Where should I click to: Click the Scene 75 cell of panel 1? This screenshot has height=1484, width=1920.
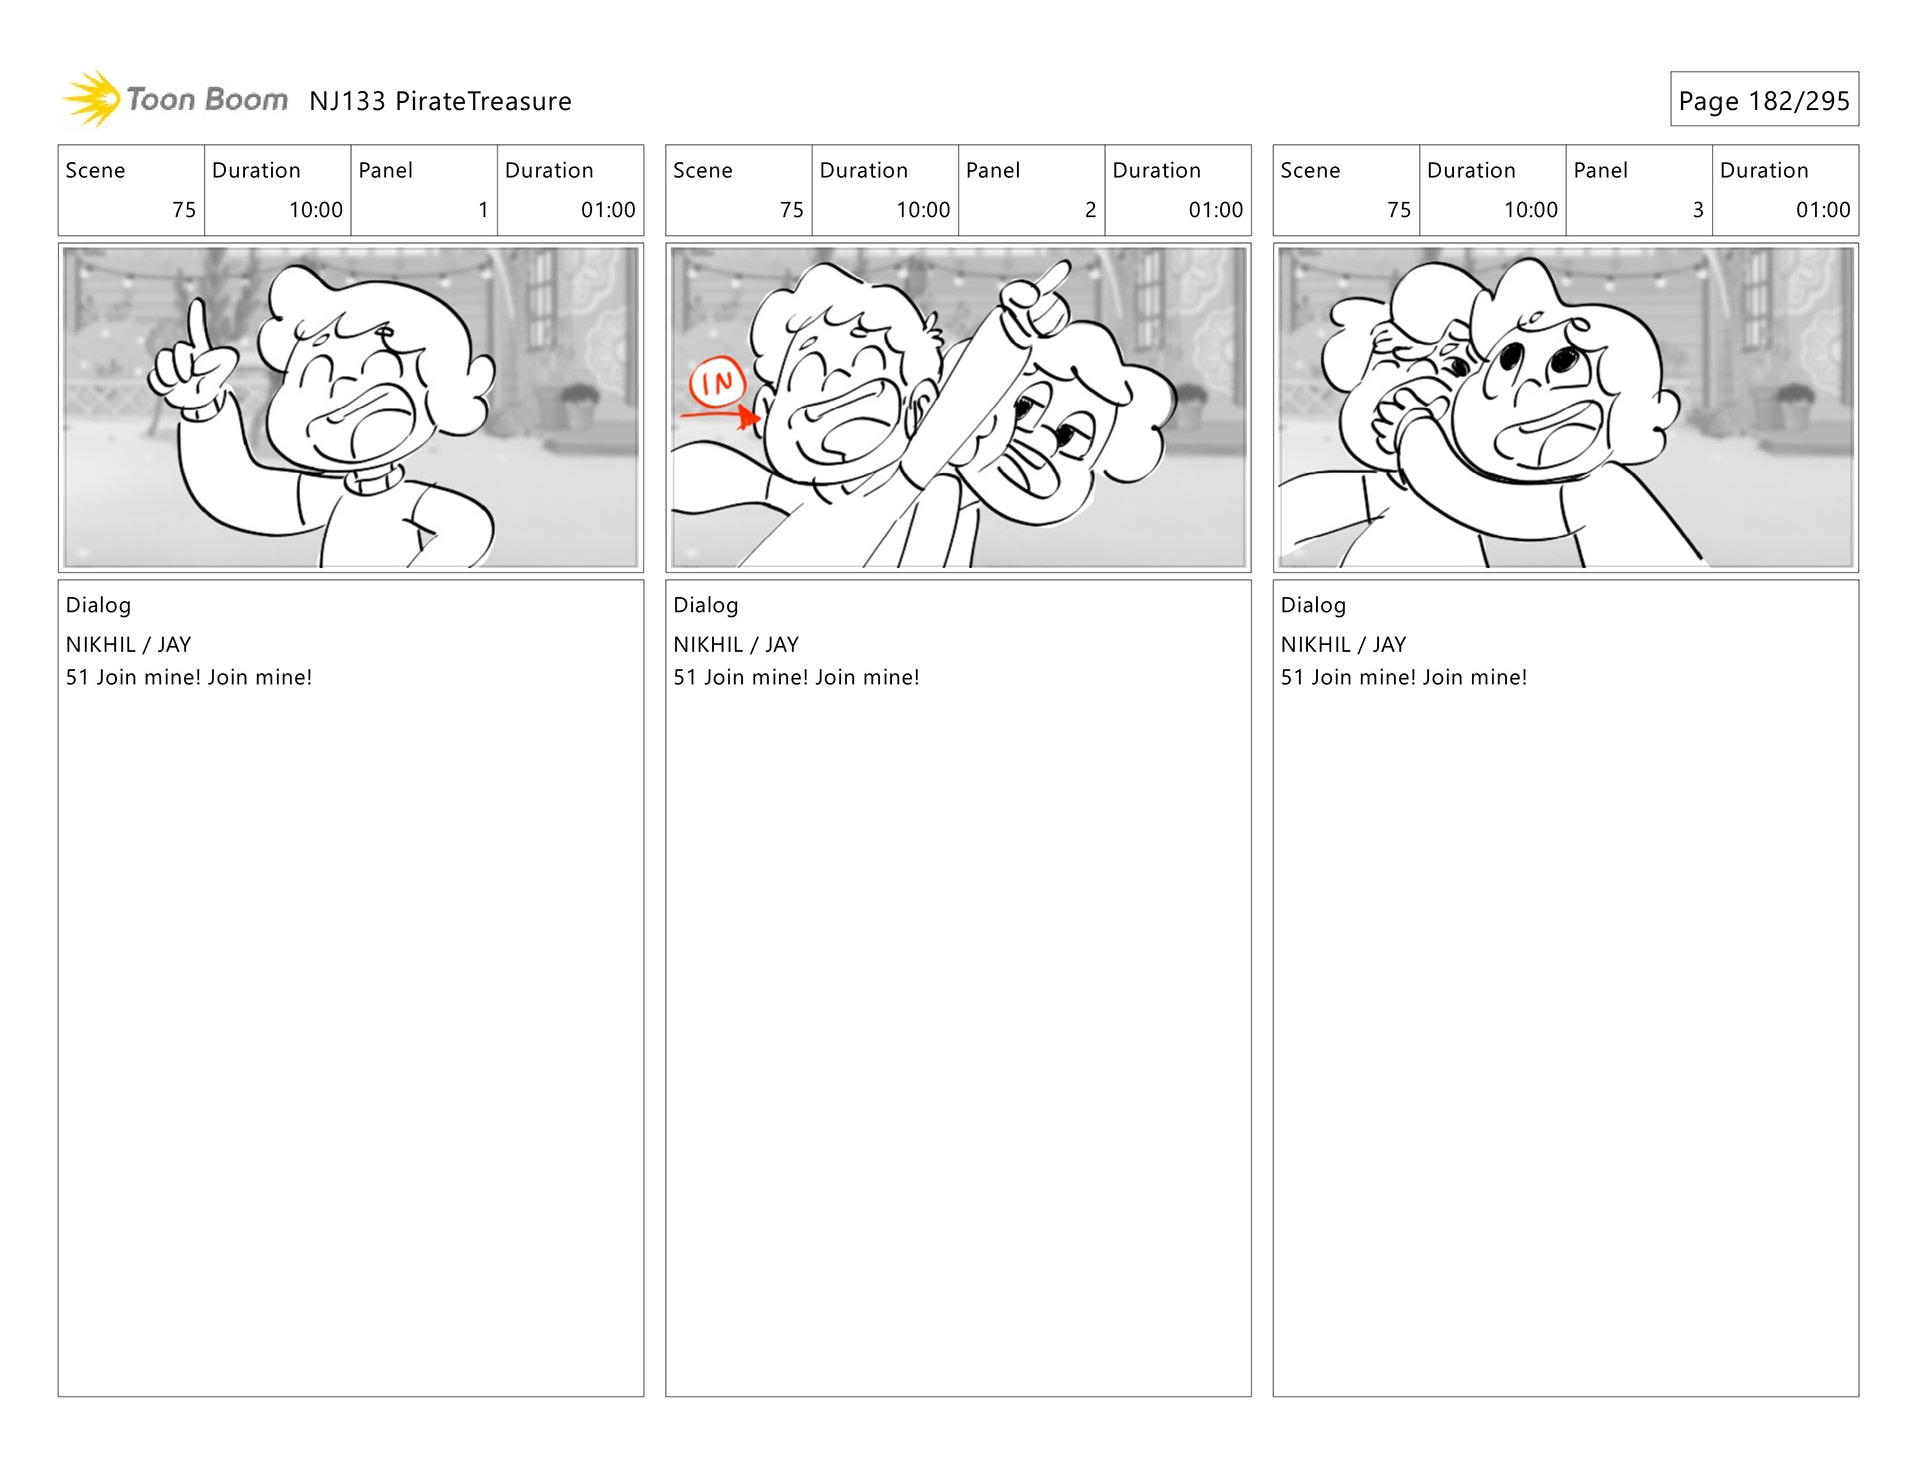131,190
